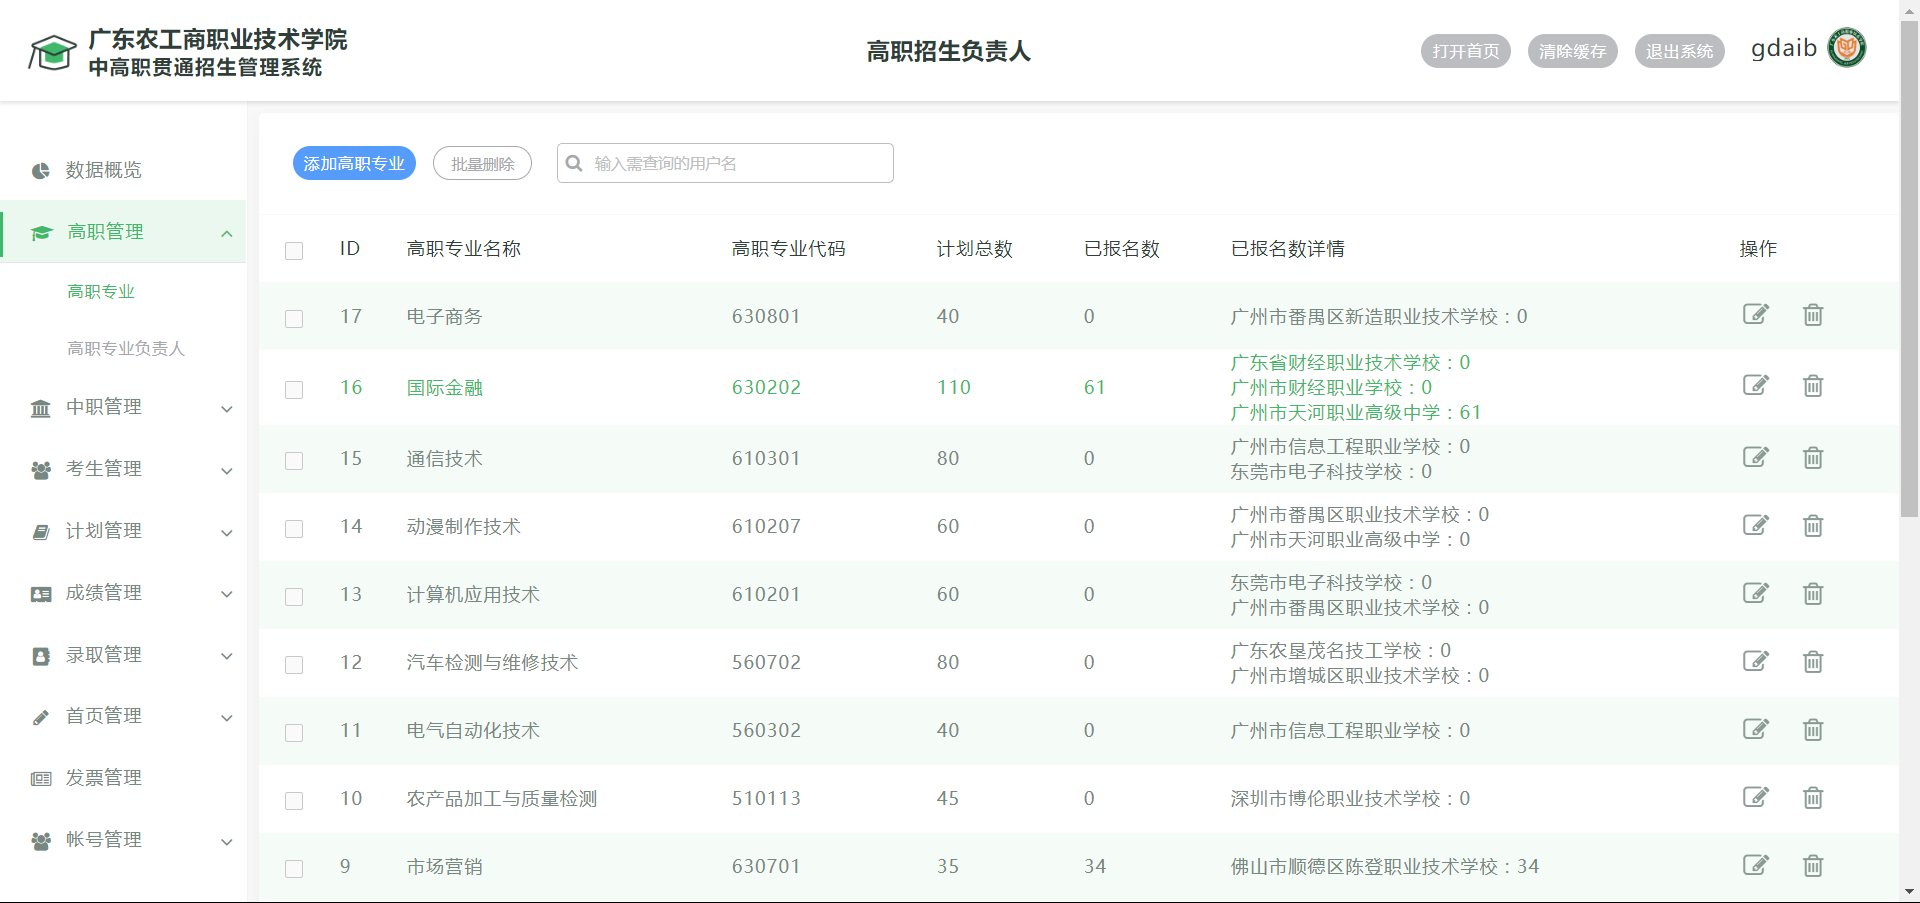This screenshot has height=903, width=1920.
Task: Delete the 电子商务 row
Action: pyautogui.click(x=1813, y=315)
